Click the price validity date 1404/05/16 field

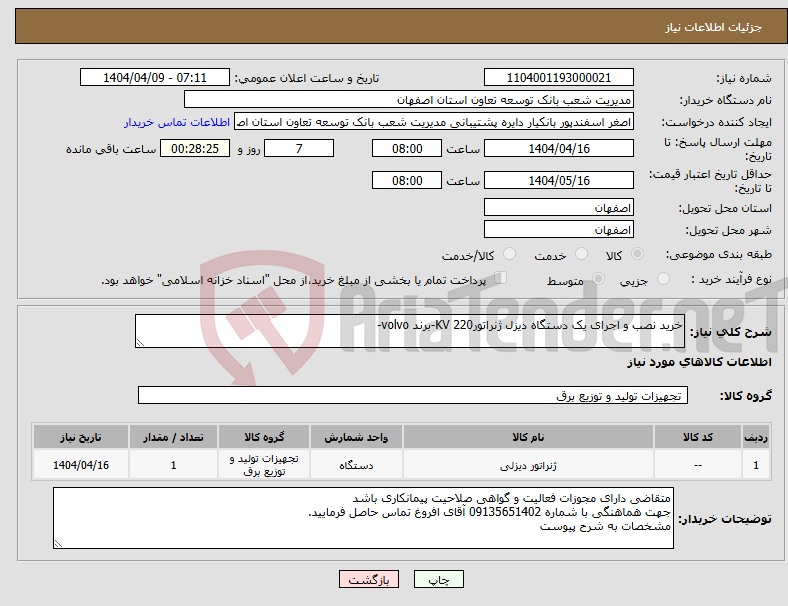point(558,180)
